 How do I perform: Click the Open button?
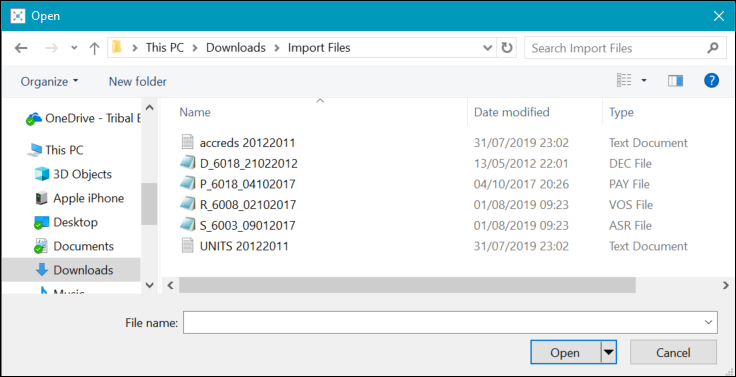pyautogui.click(x=565, y=353)
